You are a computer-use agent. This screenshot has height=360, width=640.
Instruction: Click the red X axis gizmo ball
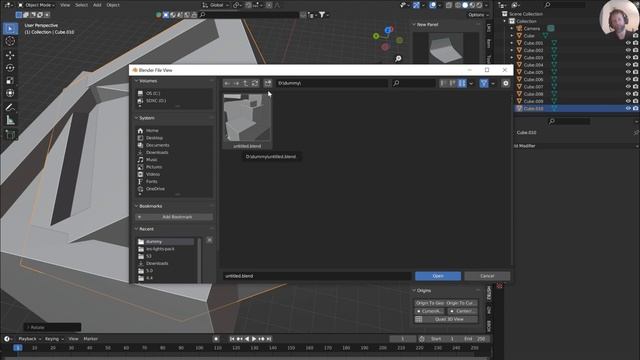coord(391,28)
